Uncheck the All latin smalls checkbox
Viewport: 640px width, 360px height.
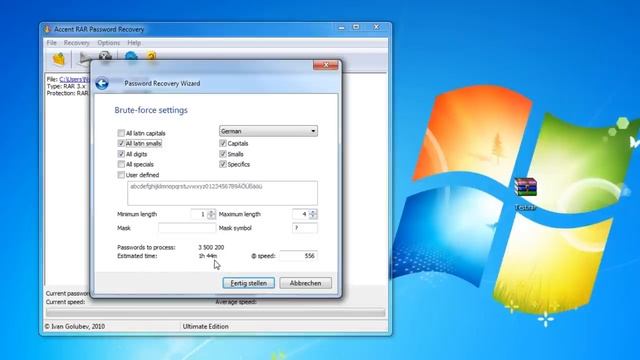pos(121,143)
